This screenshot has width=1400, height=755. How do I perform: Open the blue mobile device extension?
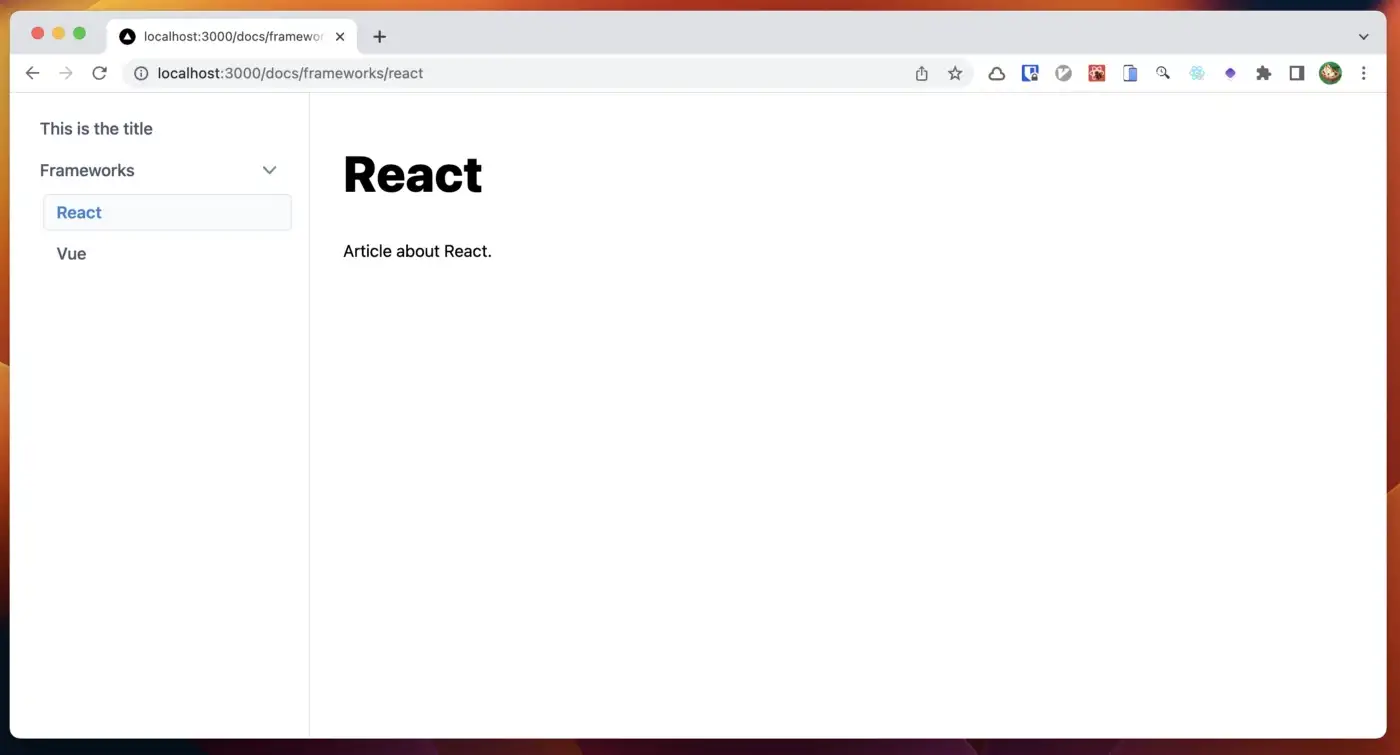[1130, 73]
